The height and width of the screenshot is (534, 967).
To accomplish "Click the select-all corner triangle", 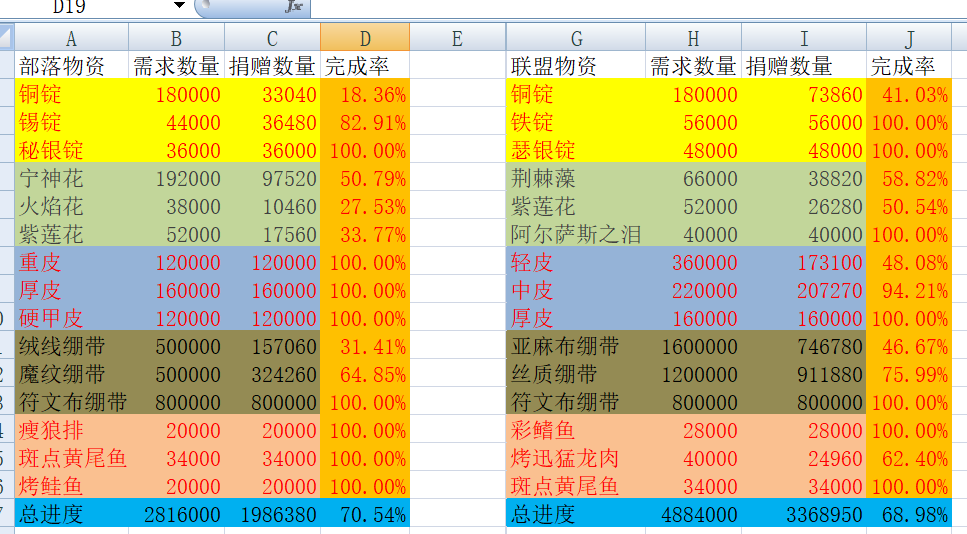I will coord(6,38).
